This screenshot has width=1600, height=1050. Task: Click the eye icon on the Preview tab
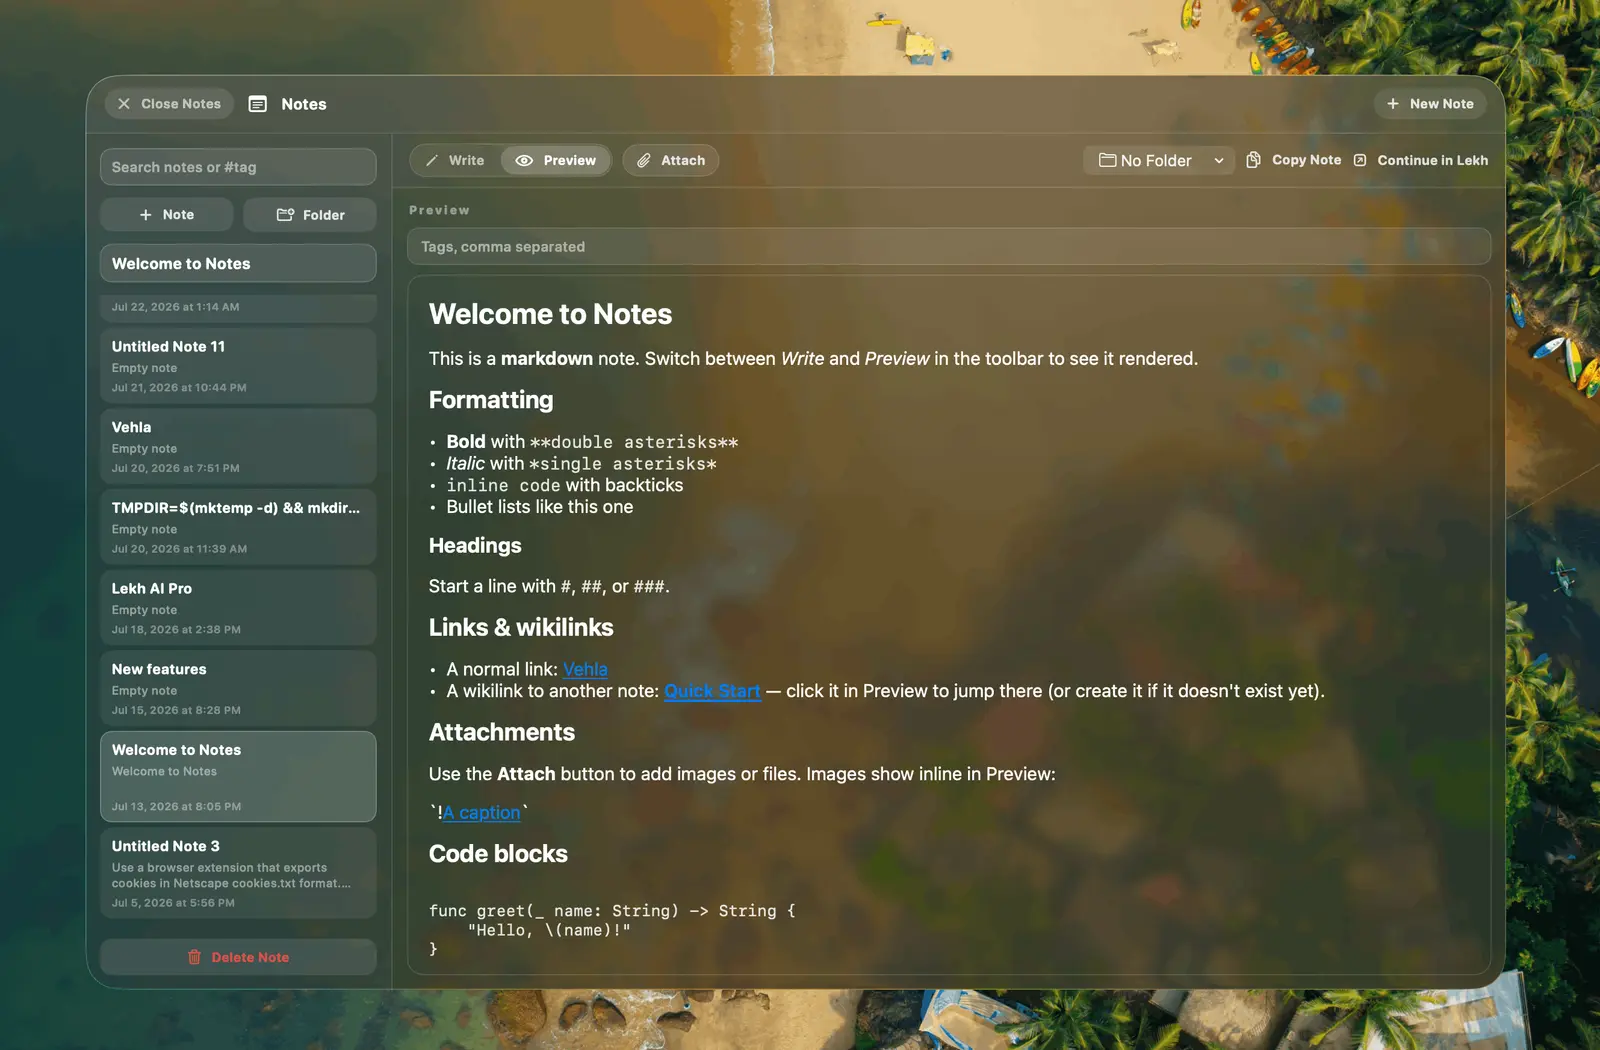coord(524,160)
